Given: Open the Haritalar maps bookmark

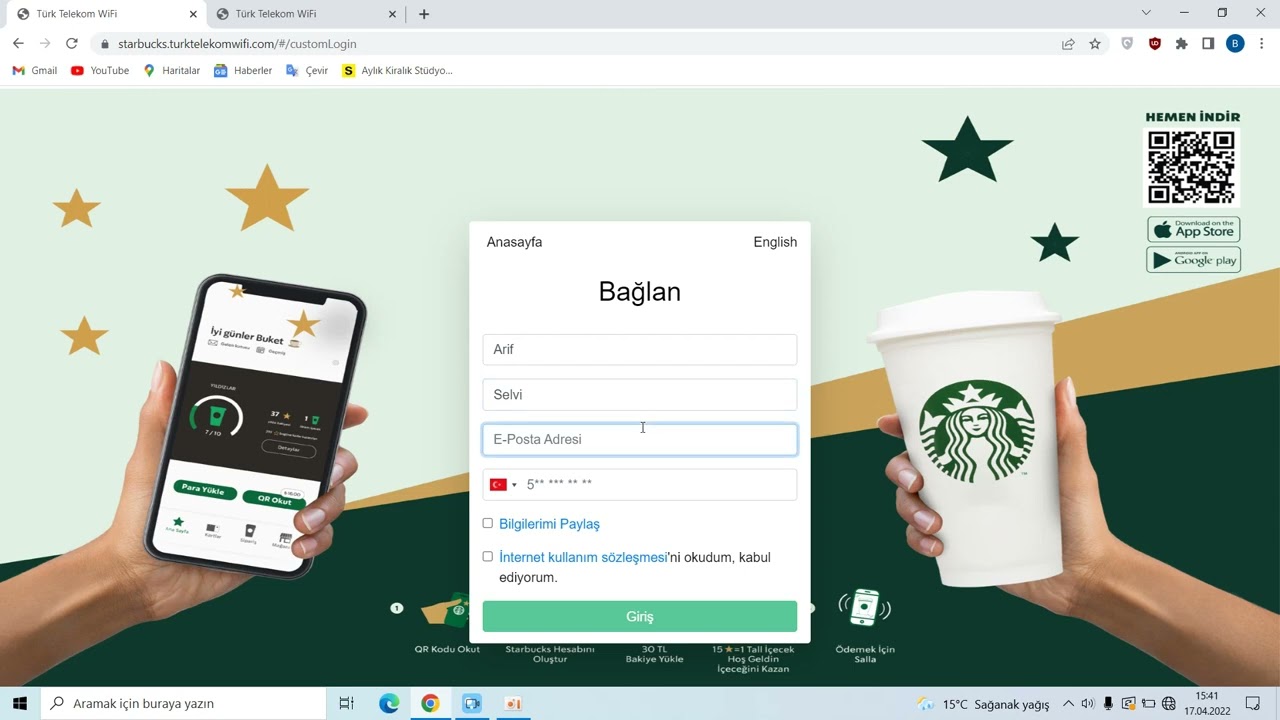Looking at the screenshot, I should [172, 71].
